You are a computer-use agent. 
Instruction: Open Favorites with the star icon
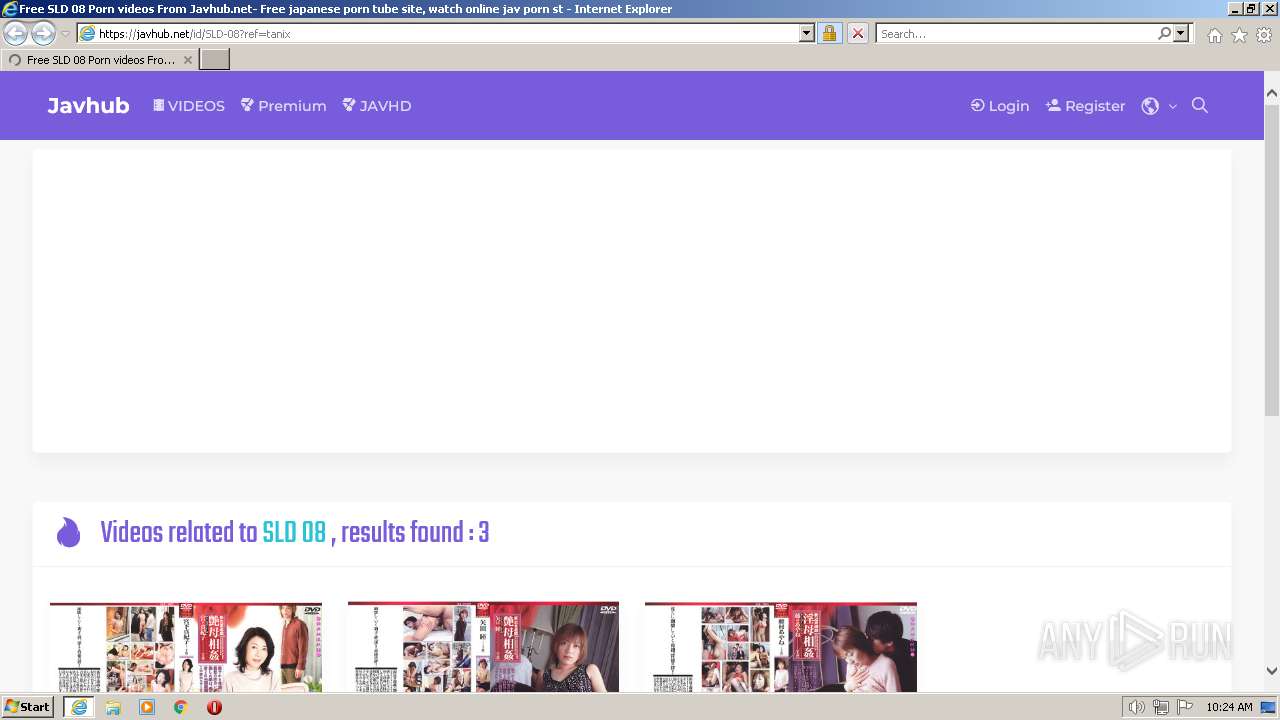coord(1239,35)
